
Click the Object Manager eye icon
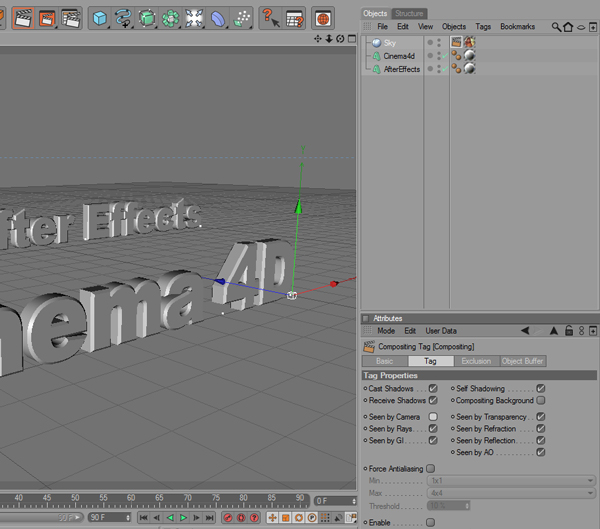[581, 27]
